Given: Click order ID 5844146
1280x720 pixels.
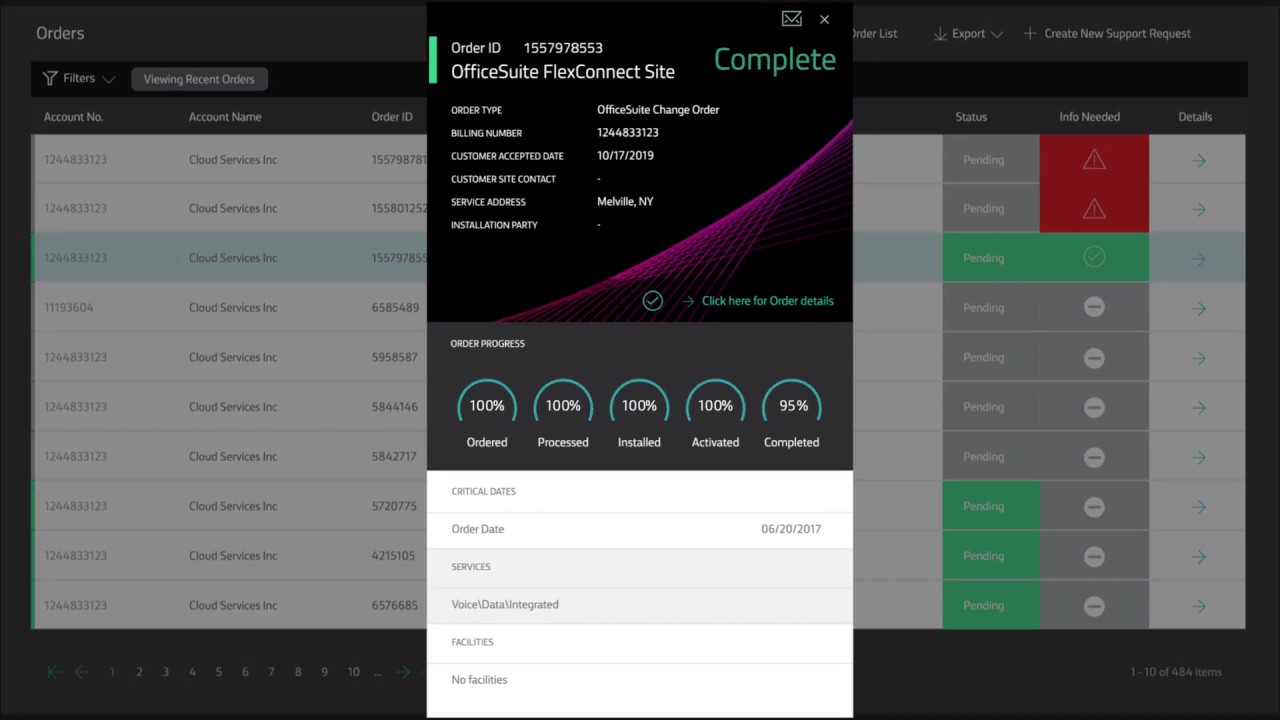Looking at the screenshot, I should click(394, 407).
